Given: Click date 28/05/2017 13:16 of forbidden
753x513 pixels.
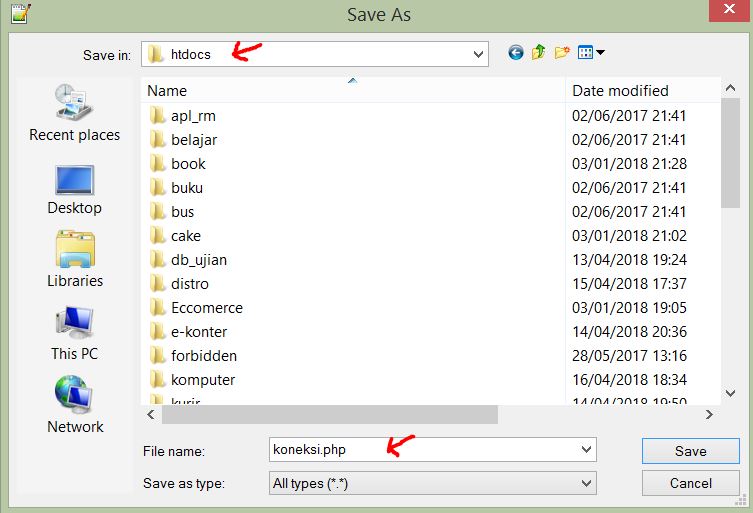Looking at the screenshot, I should click(629, 356).
